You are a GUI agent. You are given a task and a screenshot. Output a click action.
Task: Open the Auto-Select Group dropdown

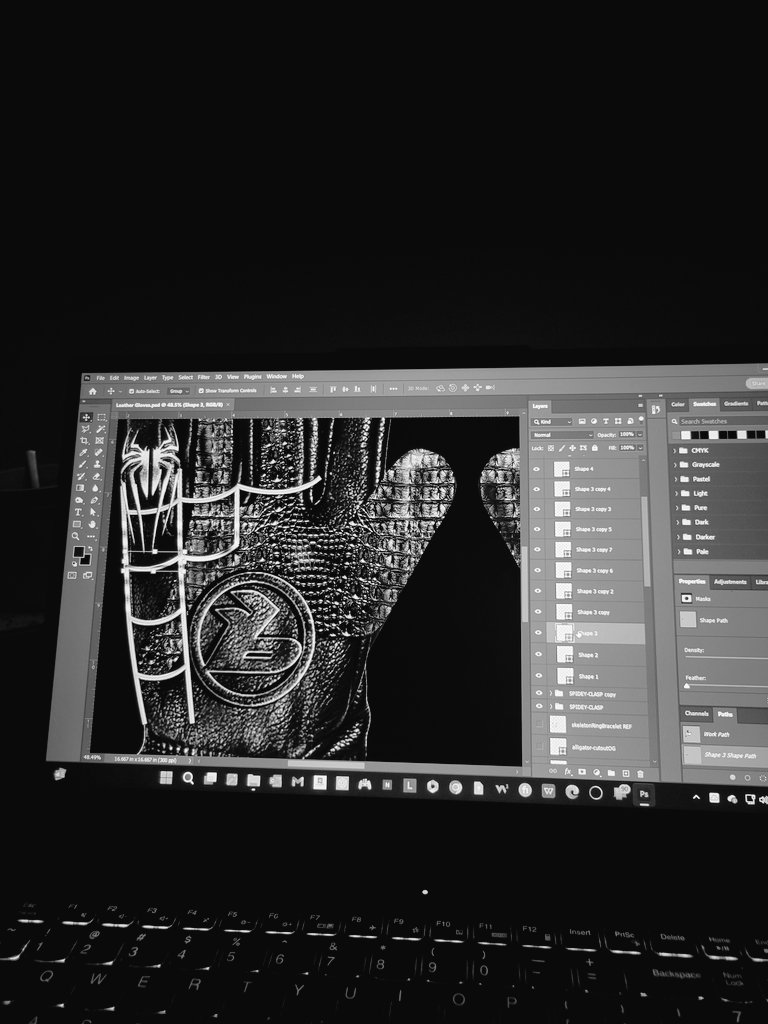pos(178,391)
